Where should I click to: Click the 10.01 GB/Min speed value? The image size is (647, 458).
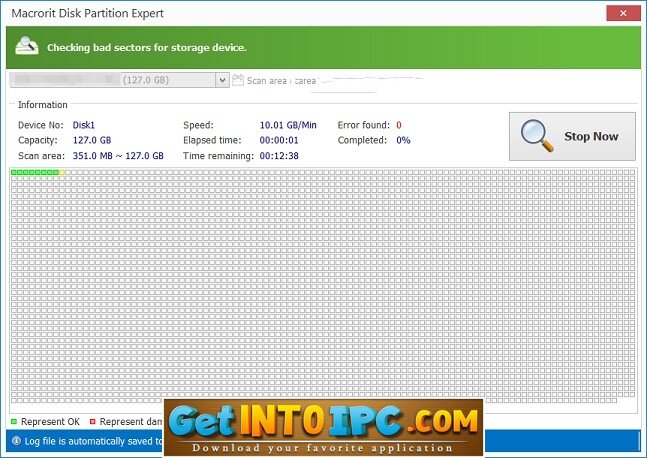pyautogui.click(x=288, y=125)
